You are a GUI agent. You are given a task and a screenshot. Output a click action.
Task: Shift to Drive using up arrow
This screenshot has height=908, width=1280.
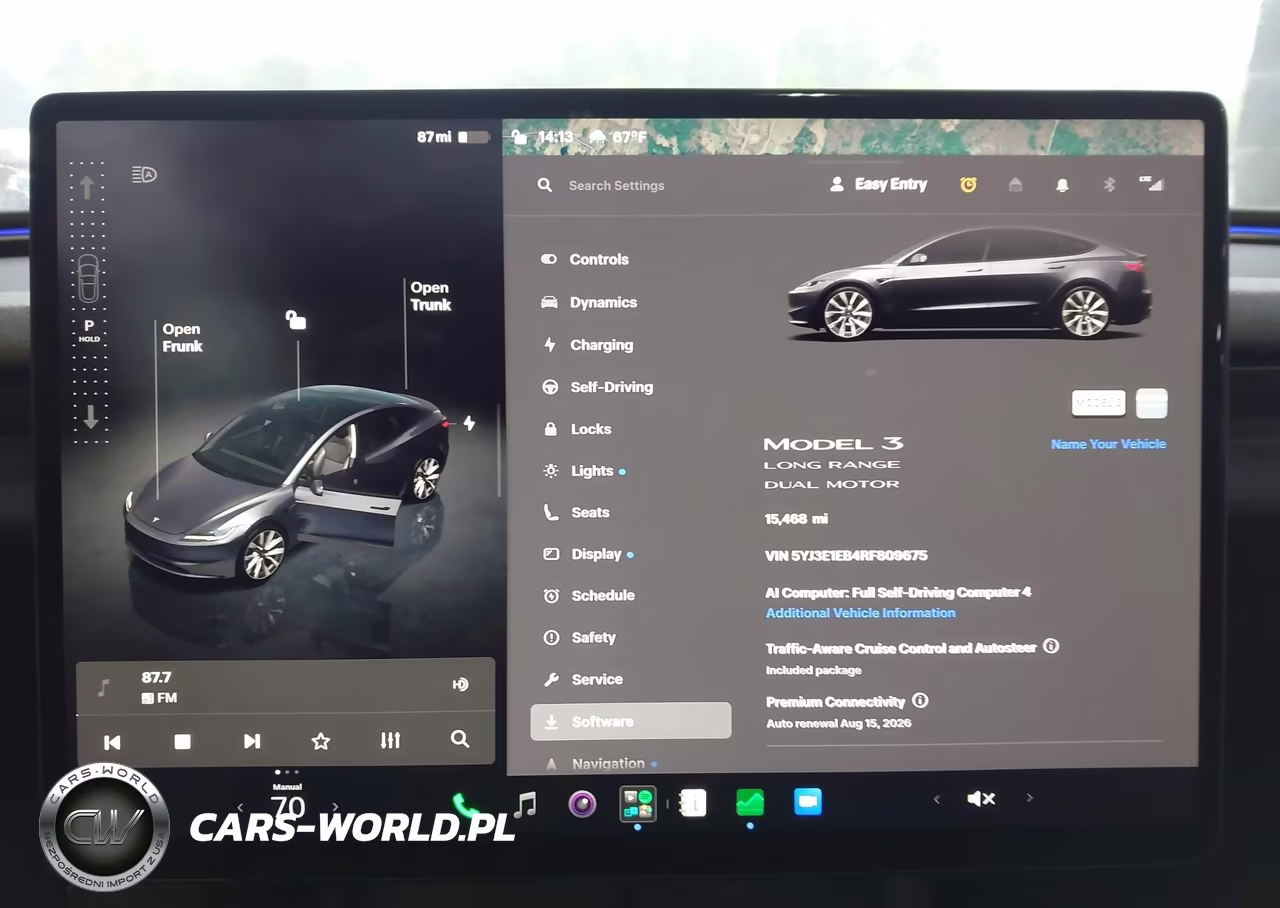click(x=88, y=187)
